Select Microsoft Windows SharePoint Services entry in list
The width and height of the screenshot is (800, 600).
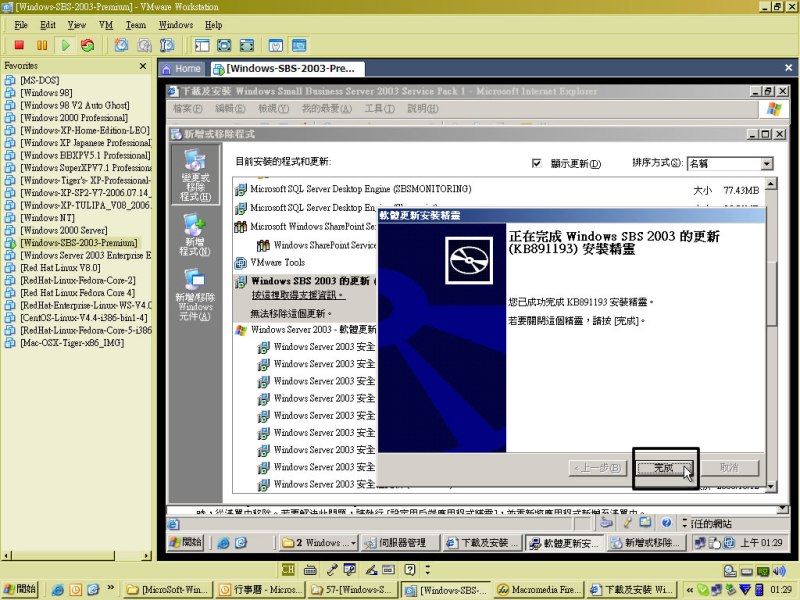point(313,227)
